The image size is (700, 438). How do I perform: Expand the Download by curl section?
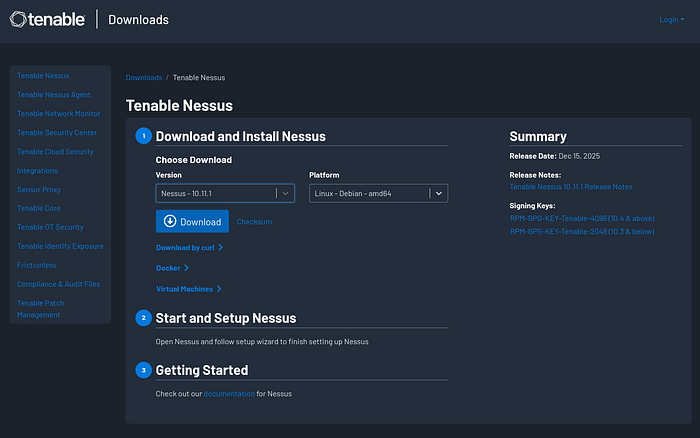[x=189, y=247]
